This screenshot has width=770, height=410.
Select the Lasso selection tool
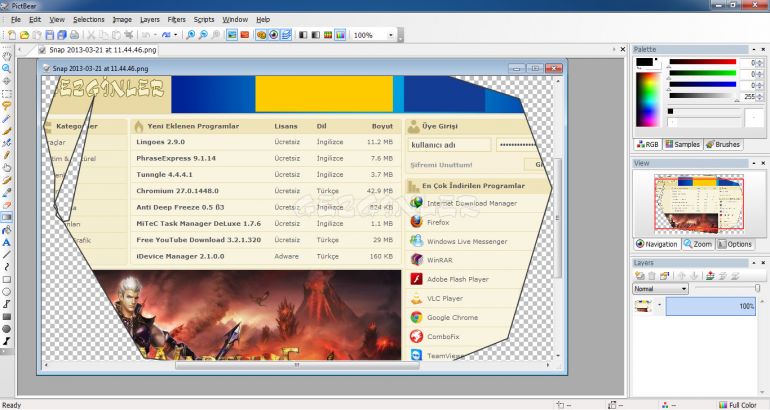click(6, 106)
